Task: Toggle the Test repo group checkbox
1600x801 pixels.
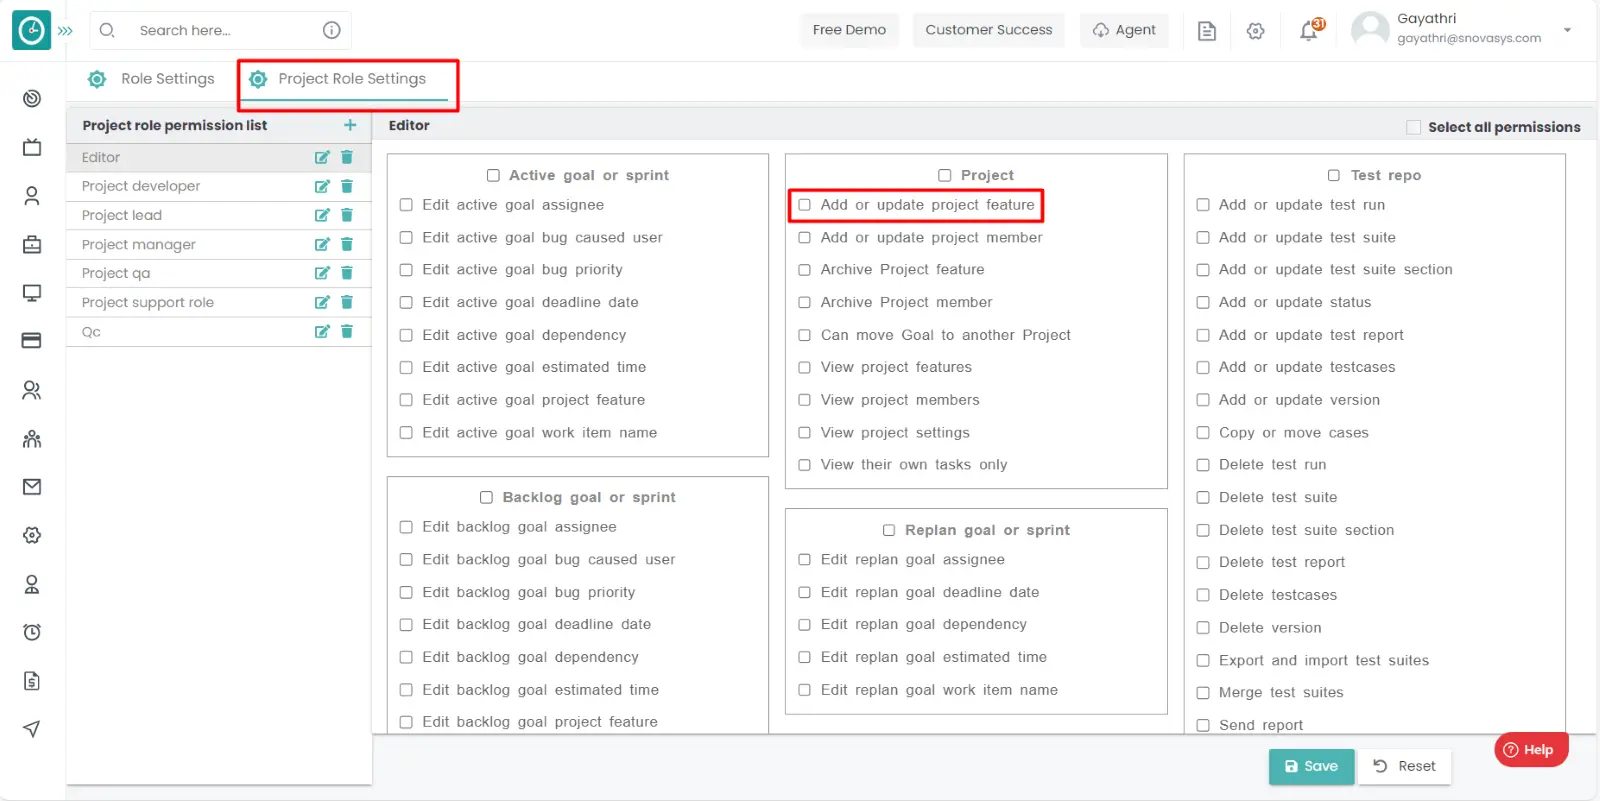Action: coord(1334,175)
